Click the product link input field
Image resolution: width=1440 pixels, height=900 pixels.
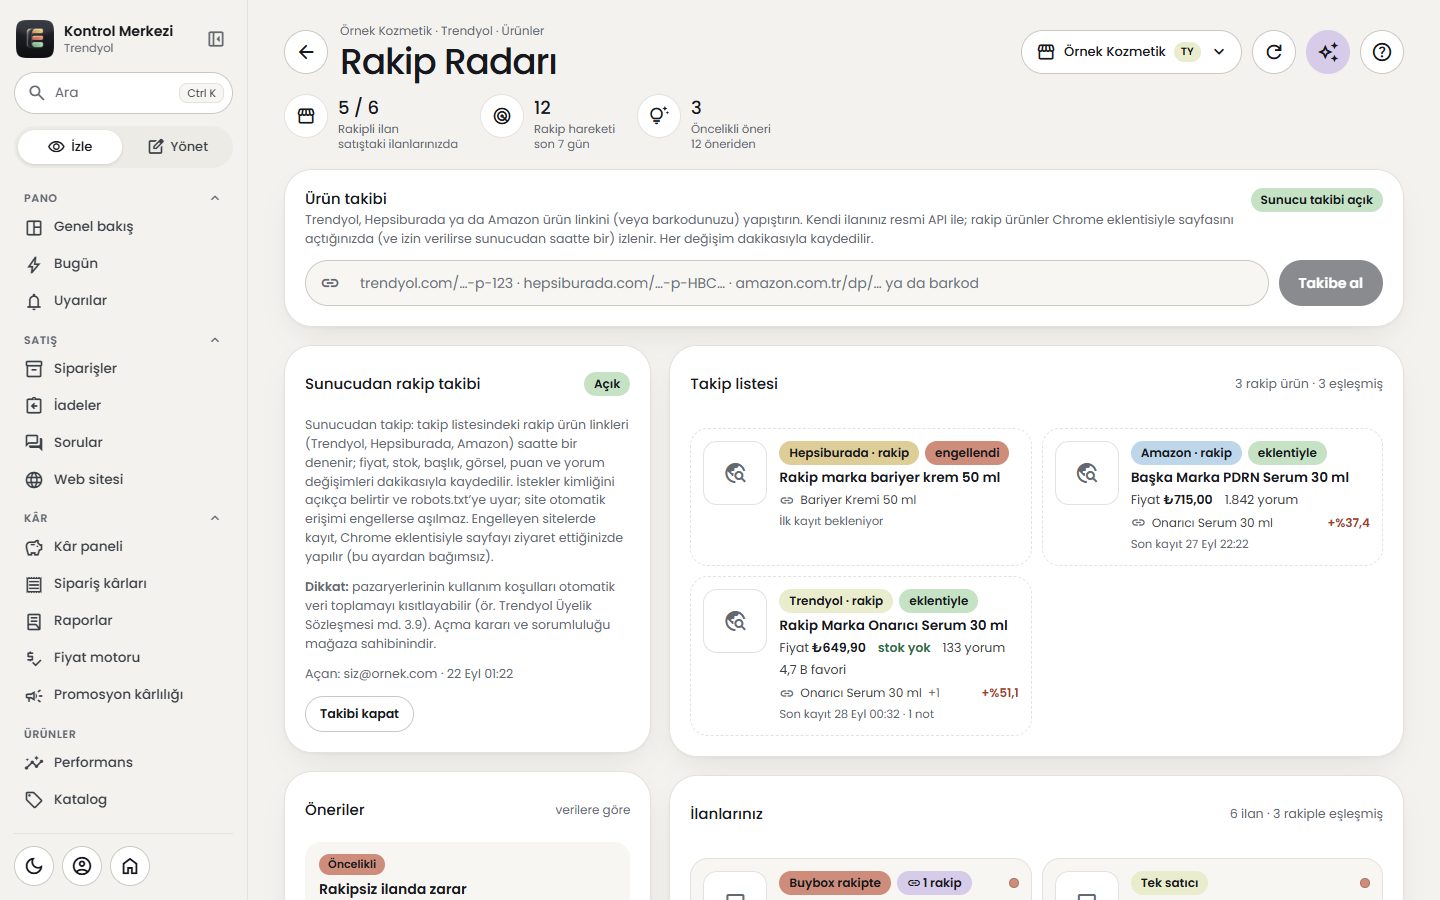pos(786,283)
